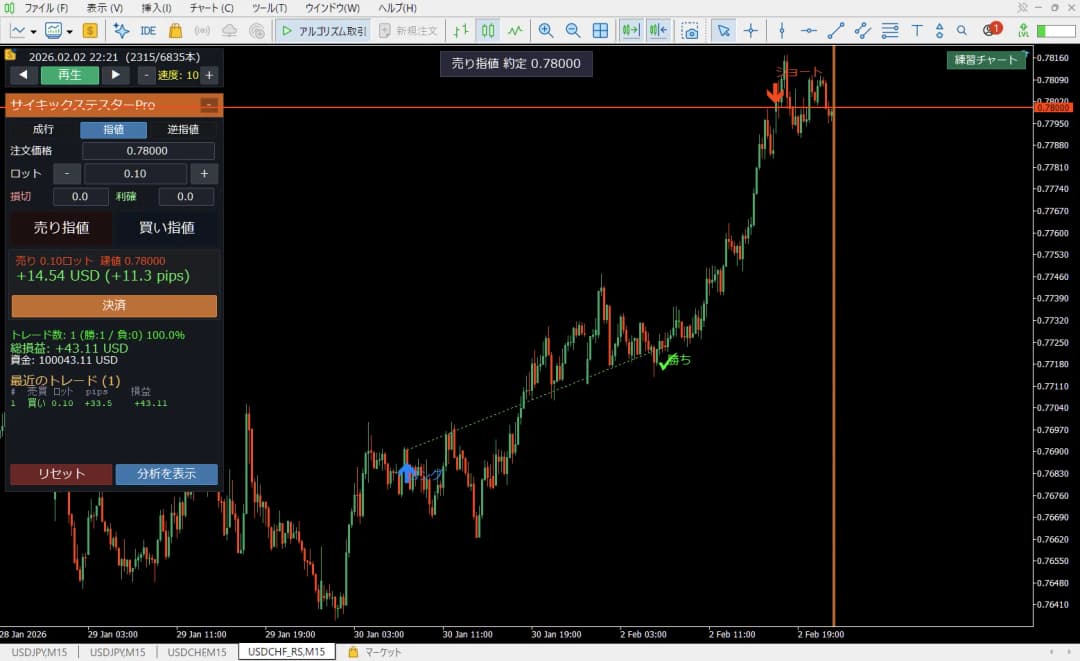Take a chart screenshot with camera icon
The height and width of the screenshot is (661, 1080).
689,30
